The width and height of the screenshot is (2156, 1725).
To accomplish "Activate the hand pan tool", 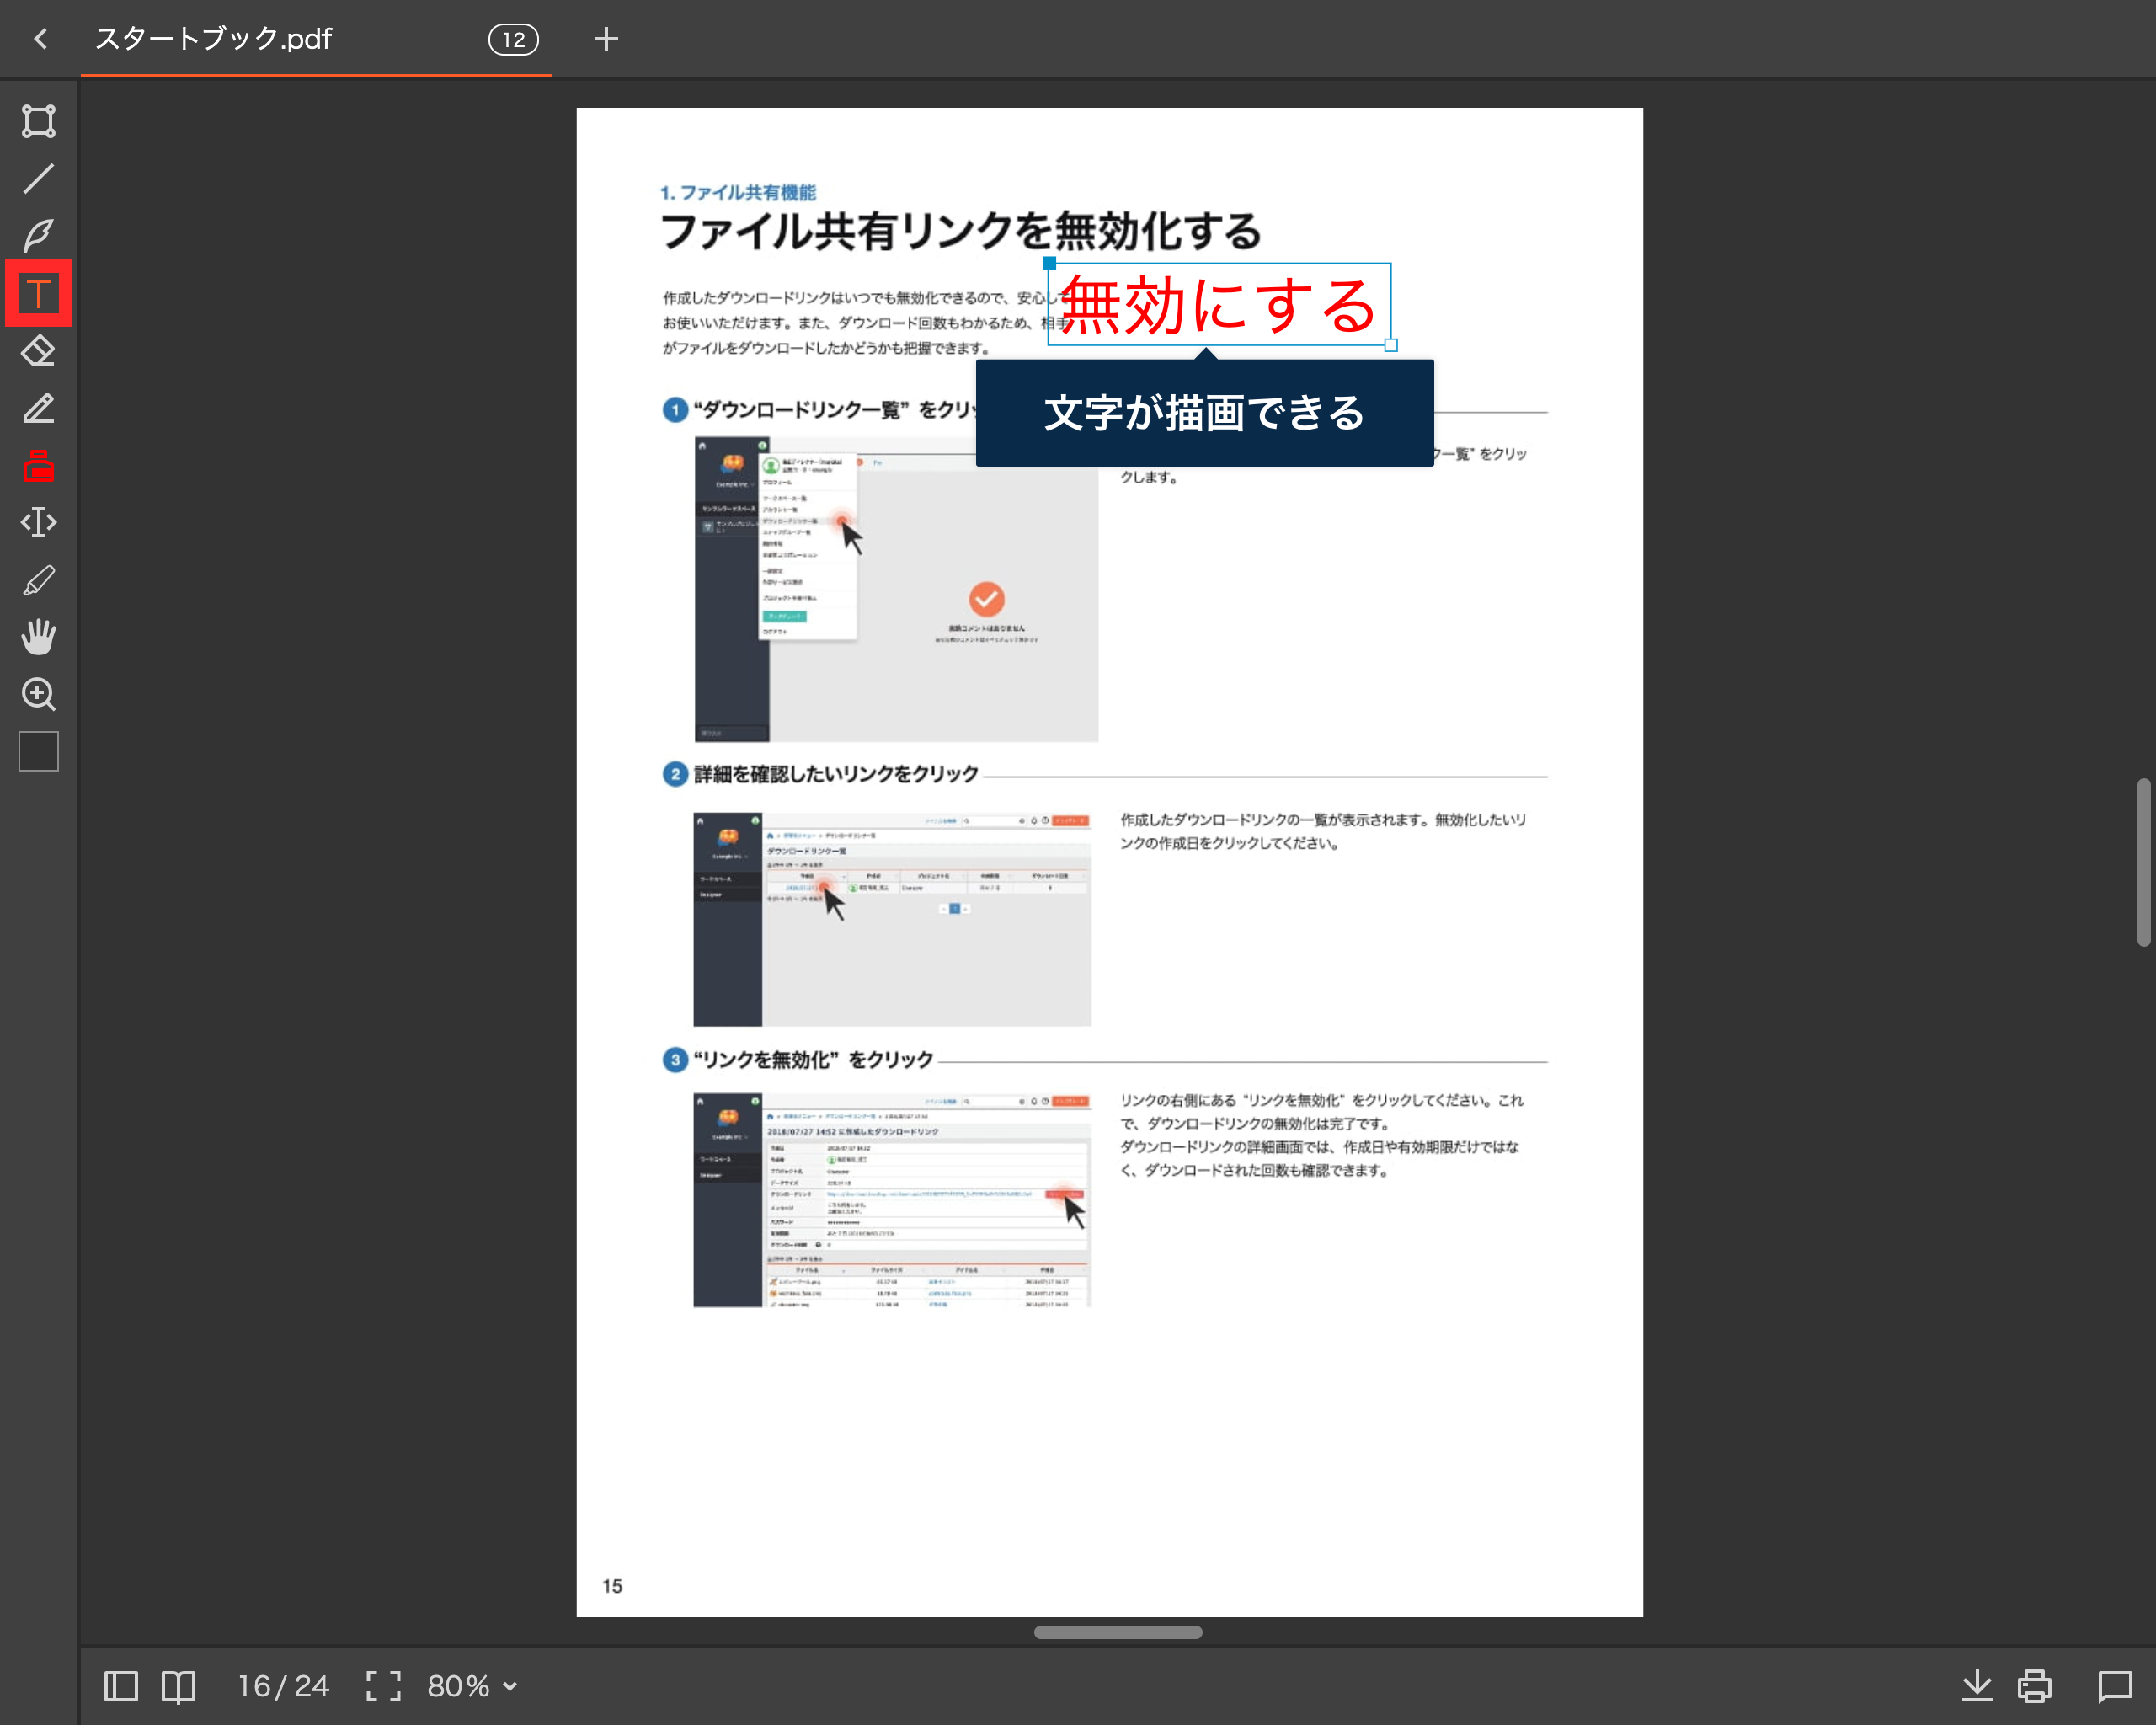I will [38, 637].
